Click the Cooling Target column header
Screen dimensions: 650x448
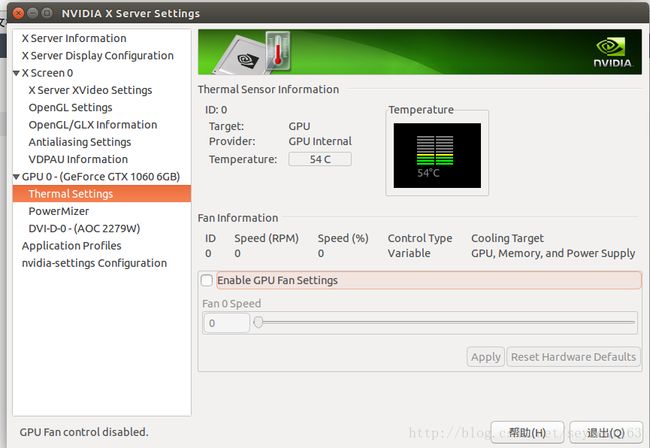click(x=507, y=238)
